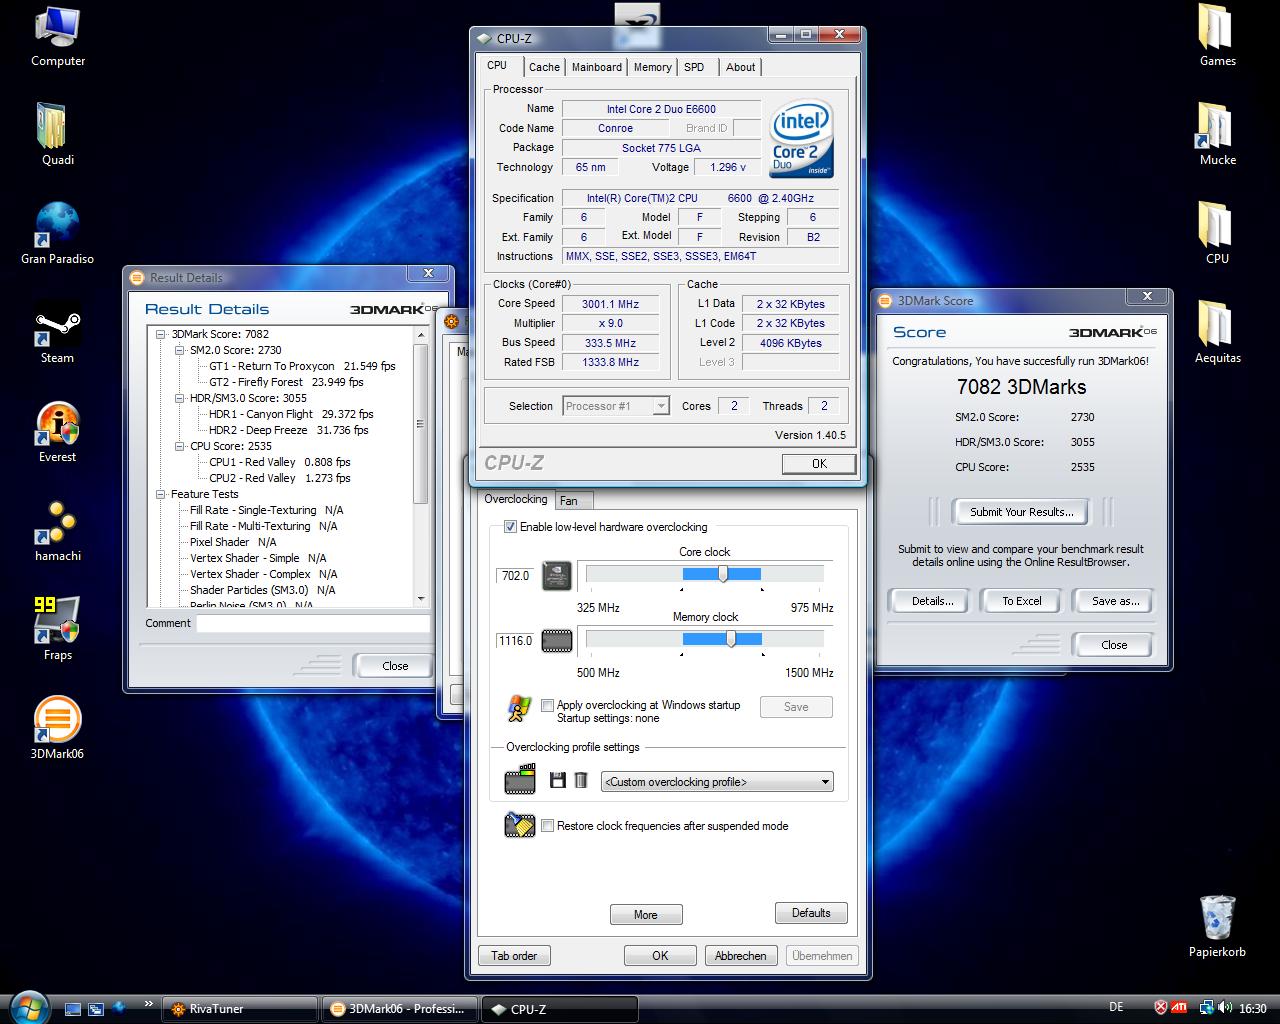Switch to RivaTuner taskbar button

[240, 1009]
